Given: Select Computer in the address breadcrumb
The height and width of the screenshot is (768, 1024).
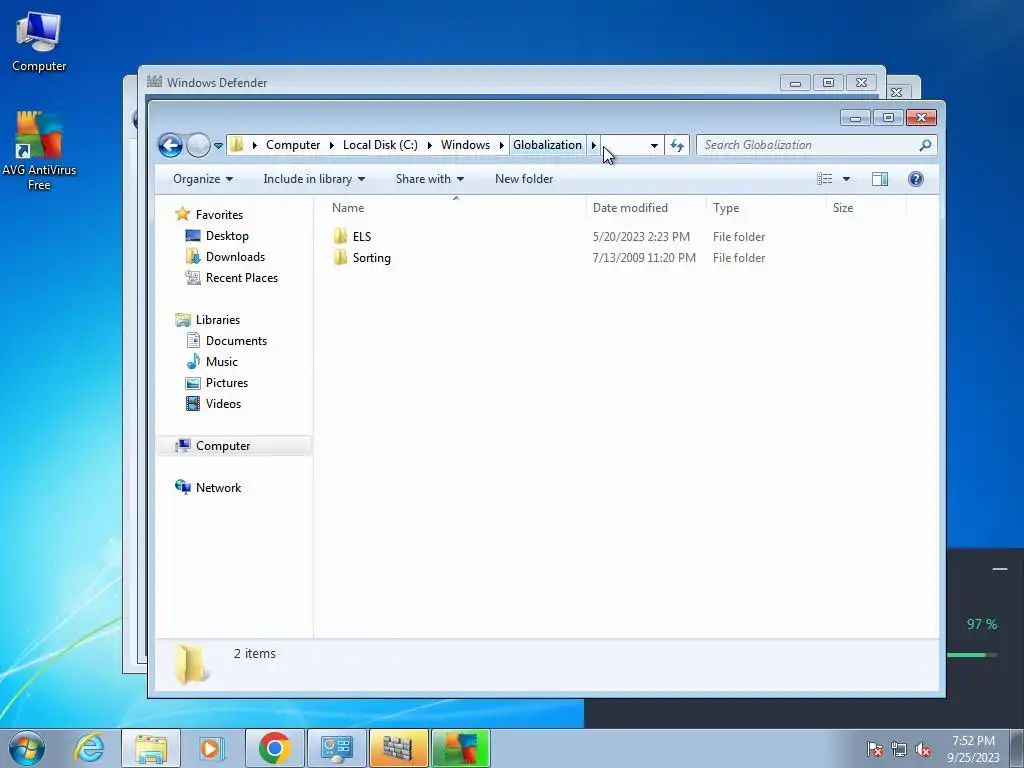Looking at the screenshot, I should pos(293,145).
